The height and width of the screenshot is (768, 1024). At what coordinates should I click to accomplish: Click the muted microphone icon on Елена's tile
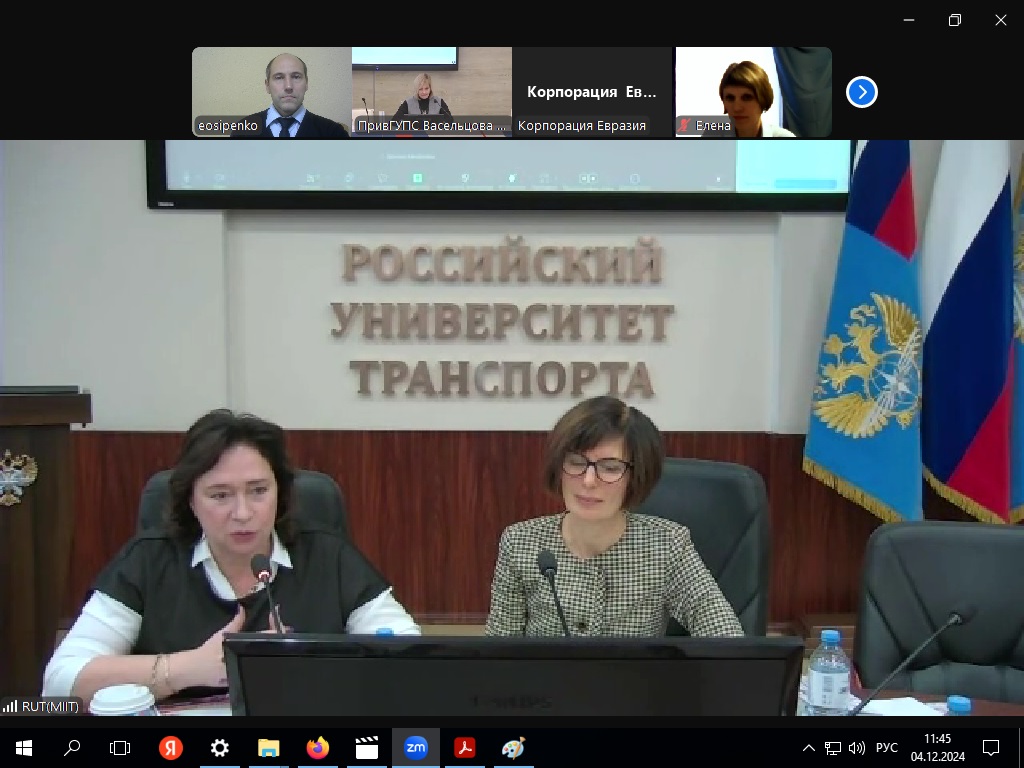tap(685, 126)
